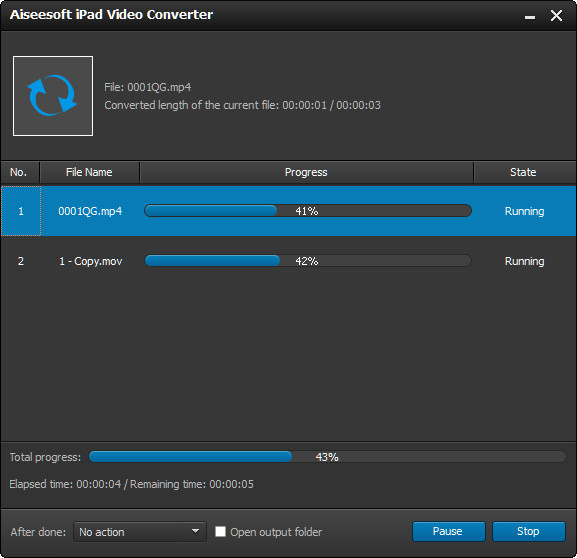Click the converted length text line
Screen dimensions: 577x558
[243, 105]
